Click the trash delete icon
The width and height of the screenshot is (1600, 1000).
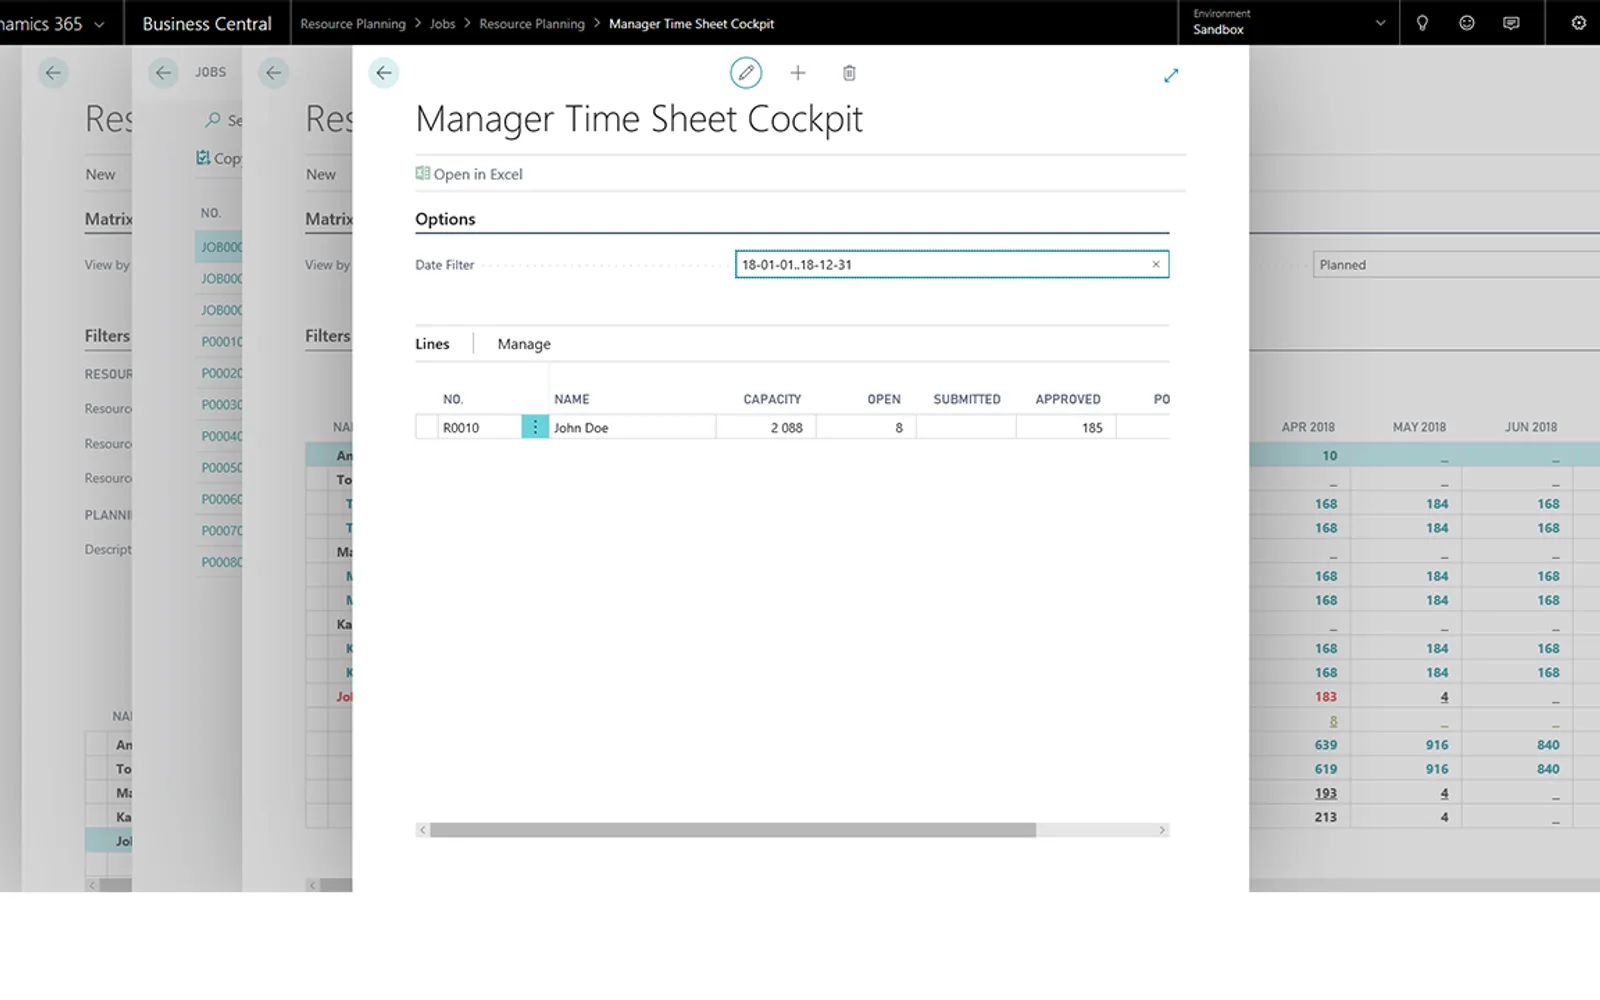click(849, 73)
